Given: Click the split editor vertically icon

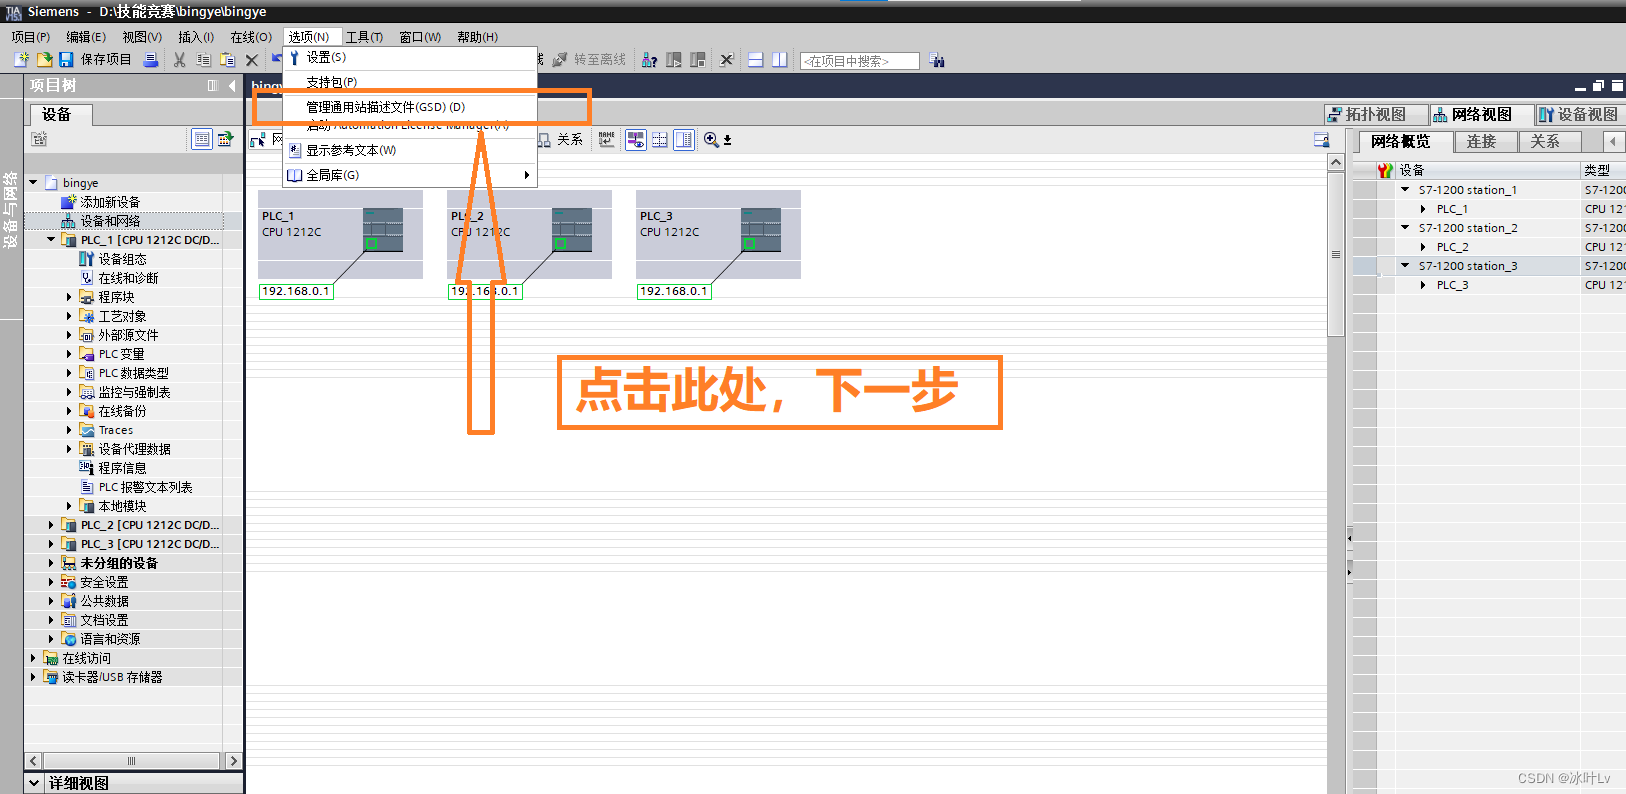Looking at the screenshot, I should pos(780,60).
